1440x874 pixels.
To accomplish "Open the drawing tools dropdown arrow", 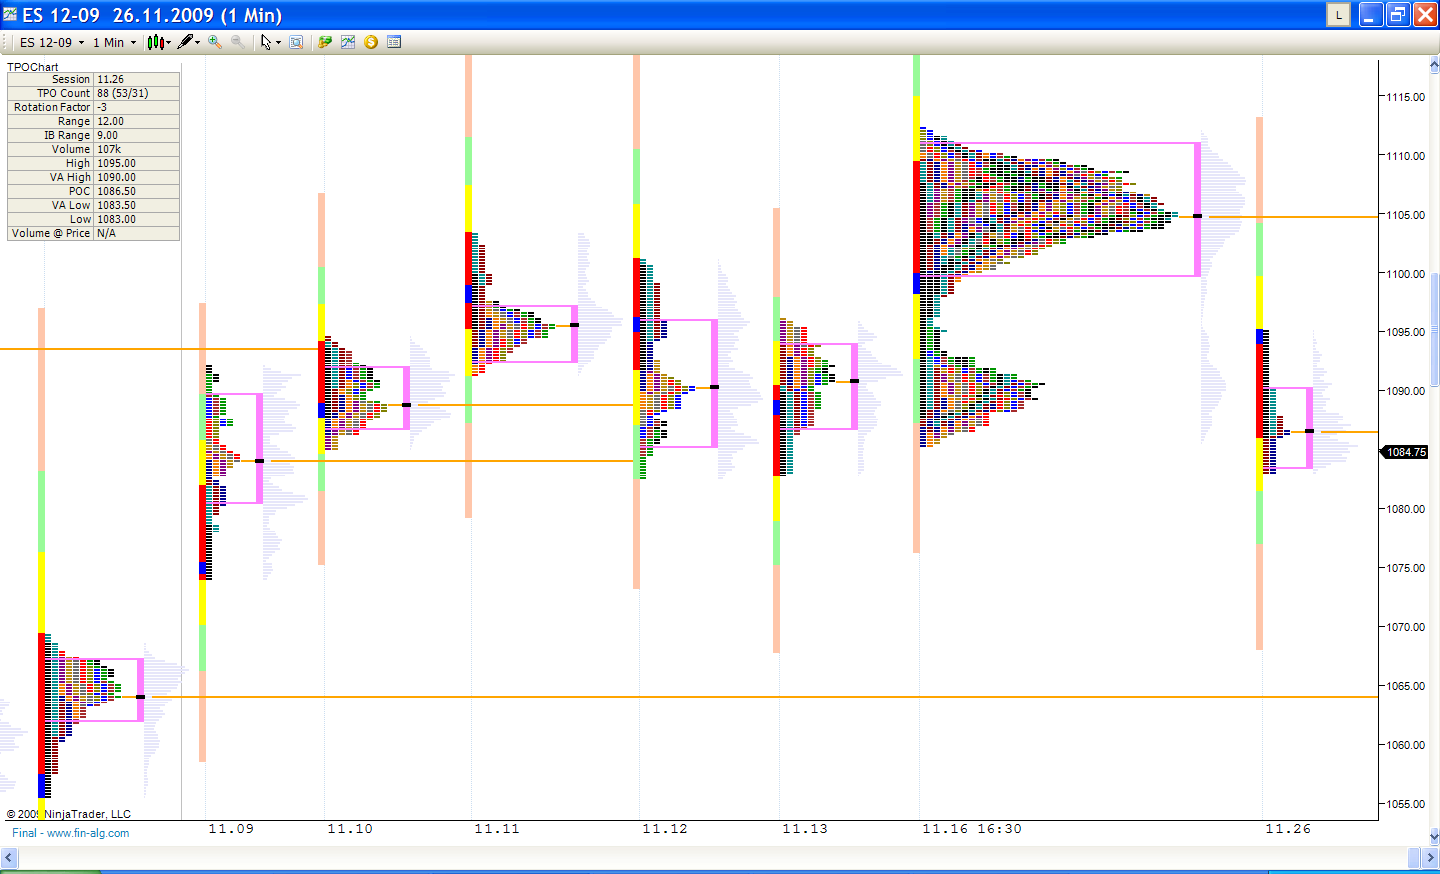I will point(198,43).
